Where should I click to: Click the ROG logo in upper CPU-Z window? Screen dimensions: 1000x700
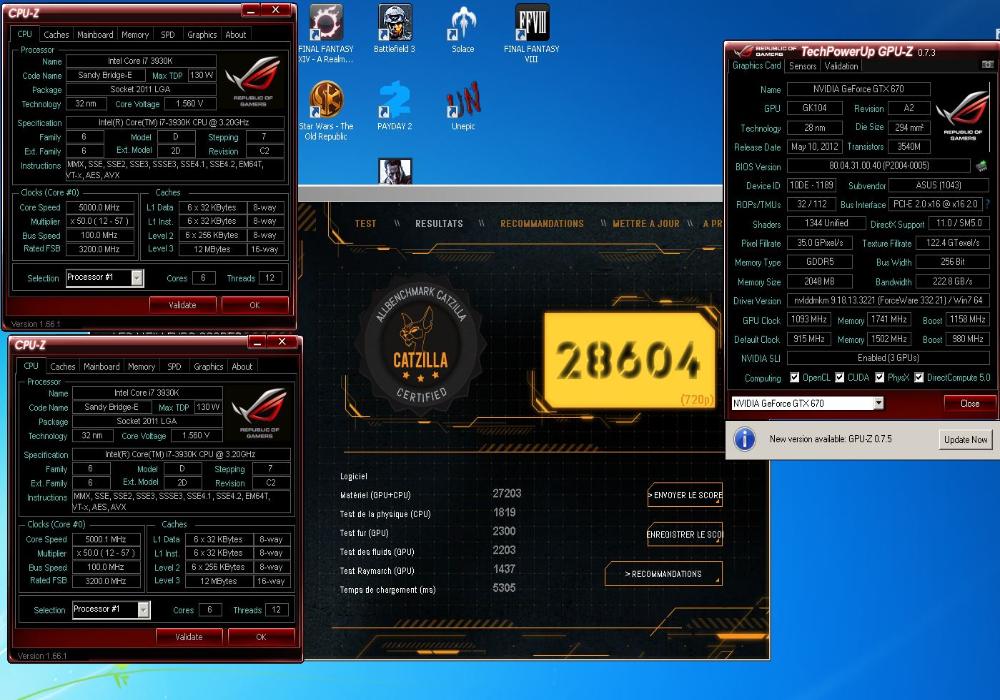pos(253,81)
